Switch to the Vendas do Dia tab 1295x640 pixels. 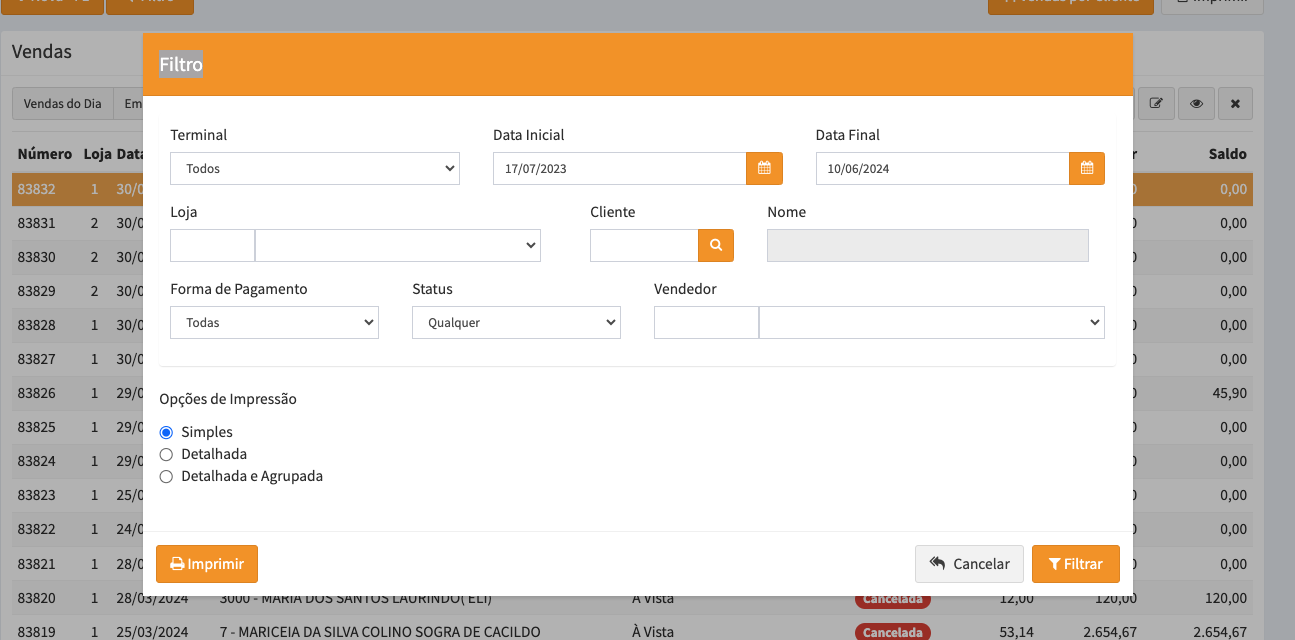[x=63, y=103]
